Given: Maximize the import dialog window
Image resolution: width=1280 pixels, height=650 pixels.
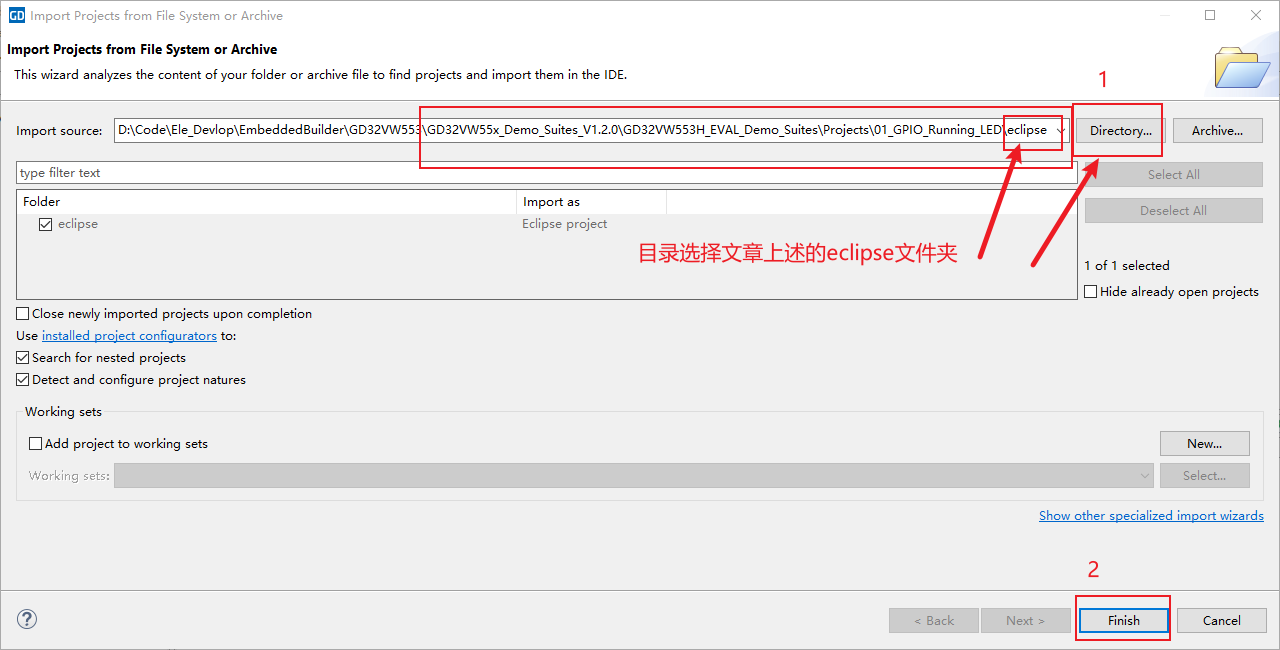Looking at the screenshot, I should click(x=1210, y=15).
